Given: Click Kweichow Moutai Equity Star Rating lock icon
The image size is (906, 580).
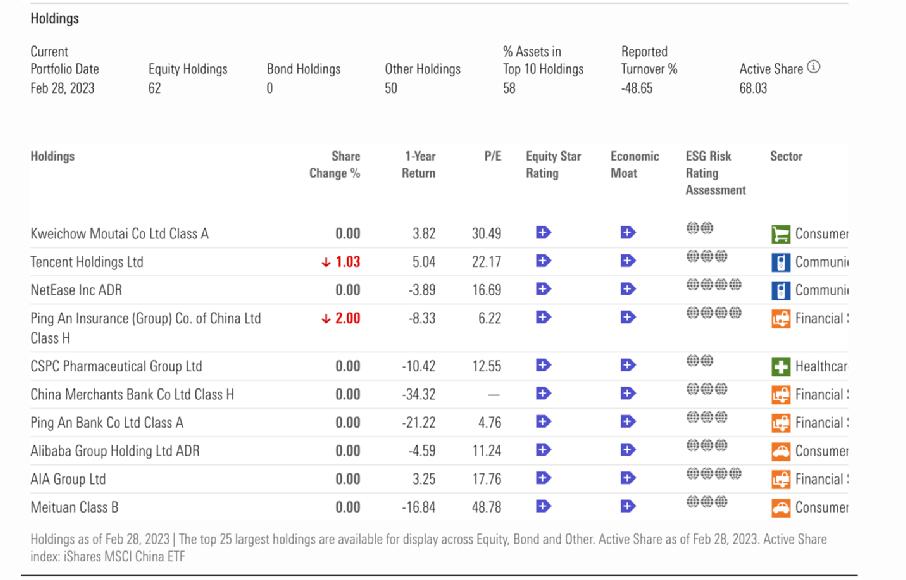Looking at the screenshot, I should click(x=543, y=233).
